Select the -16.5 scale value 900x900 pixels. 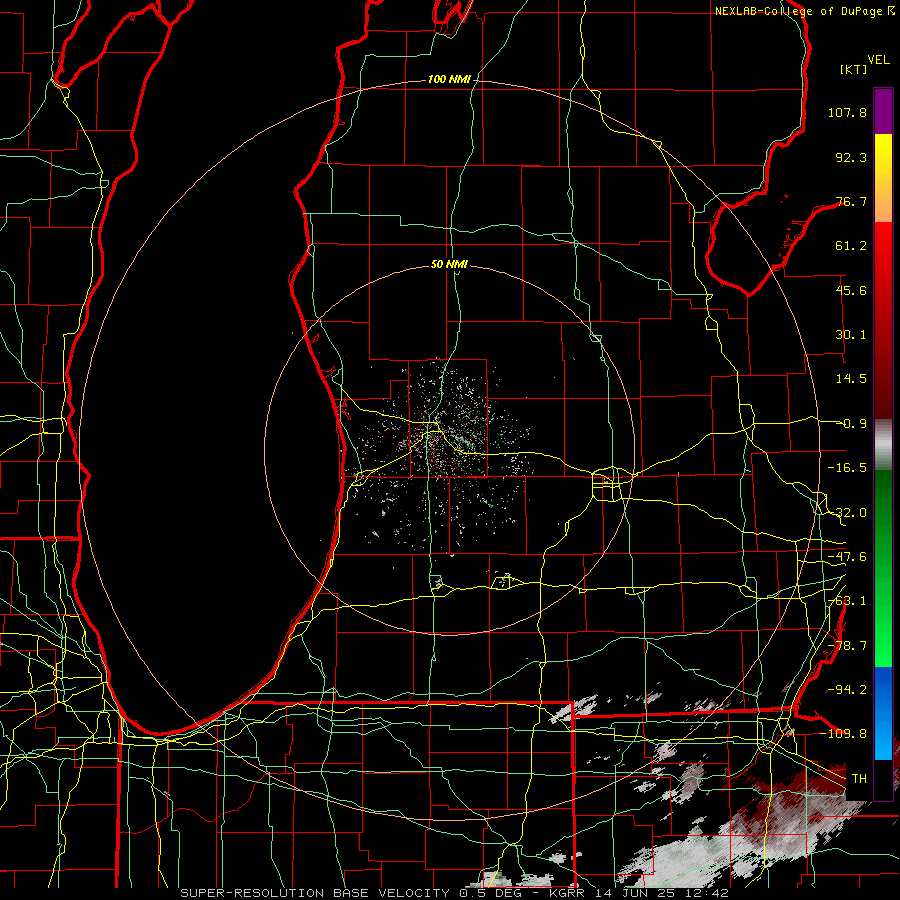[847, 468]
